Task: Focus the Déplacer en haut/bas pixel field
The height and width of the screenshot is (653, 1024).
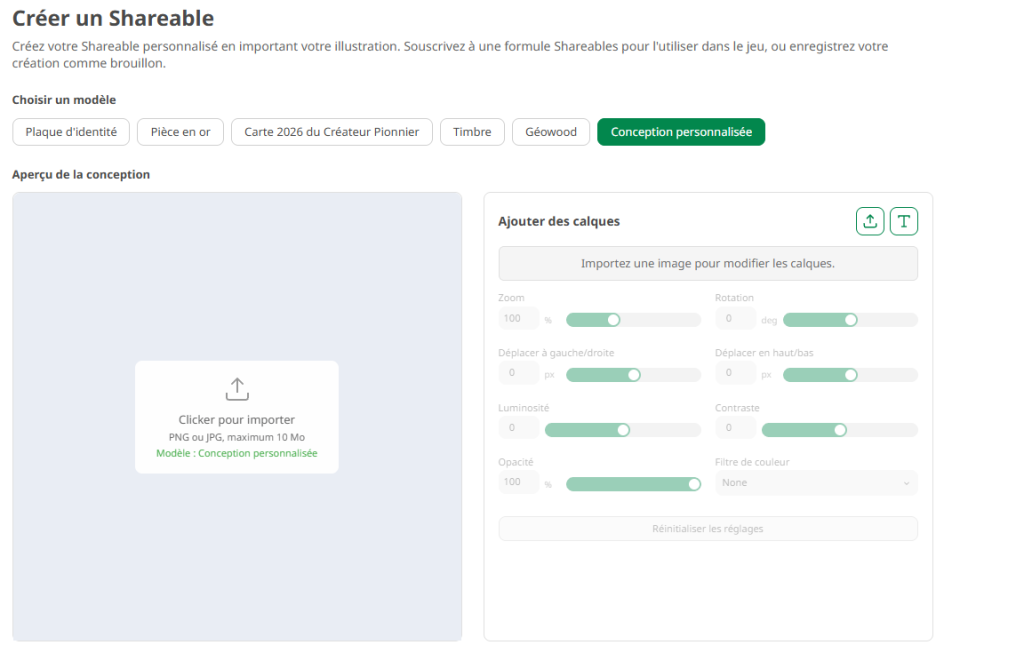Action: point(735,373)
